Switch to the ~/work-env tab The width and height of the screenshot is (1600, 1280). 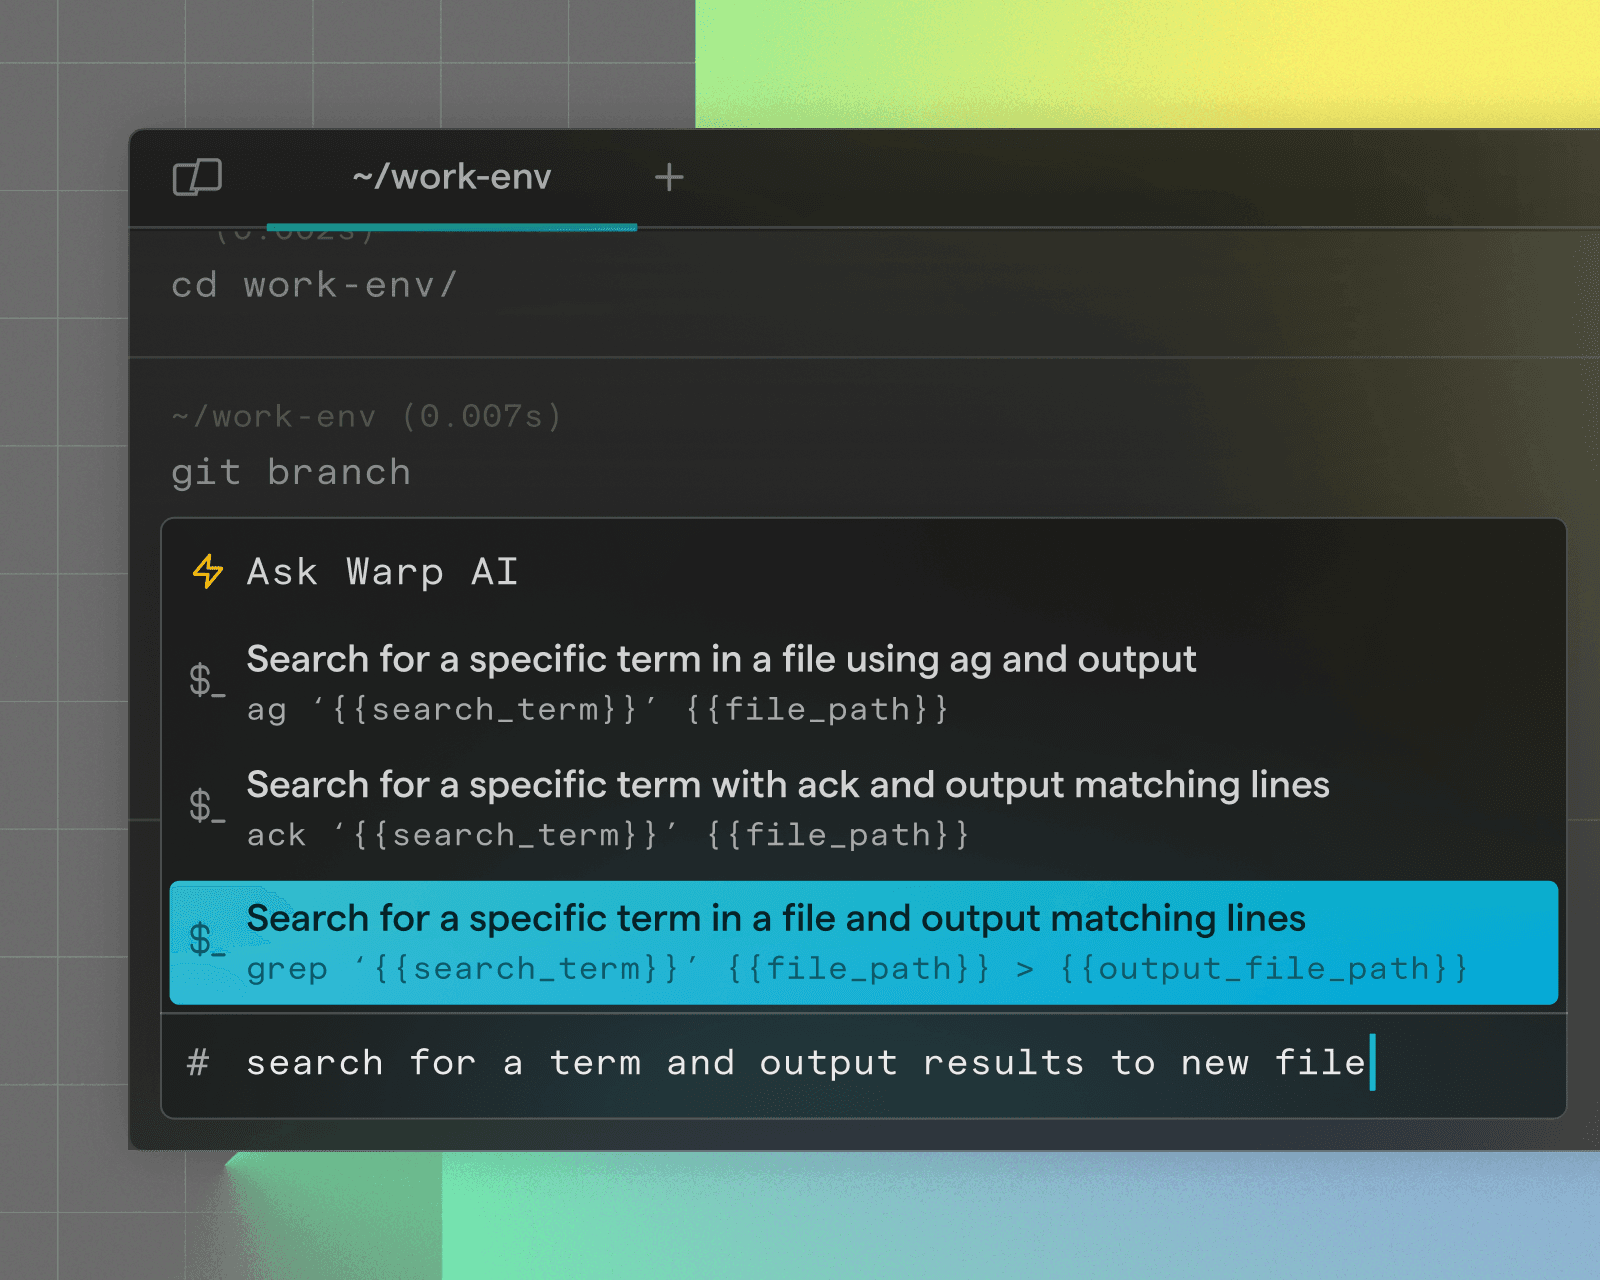click(x=452, y=177)
